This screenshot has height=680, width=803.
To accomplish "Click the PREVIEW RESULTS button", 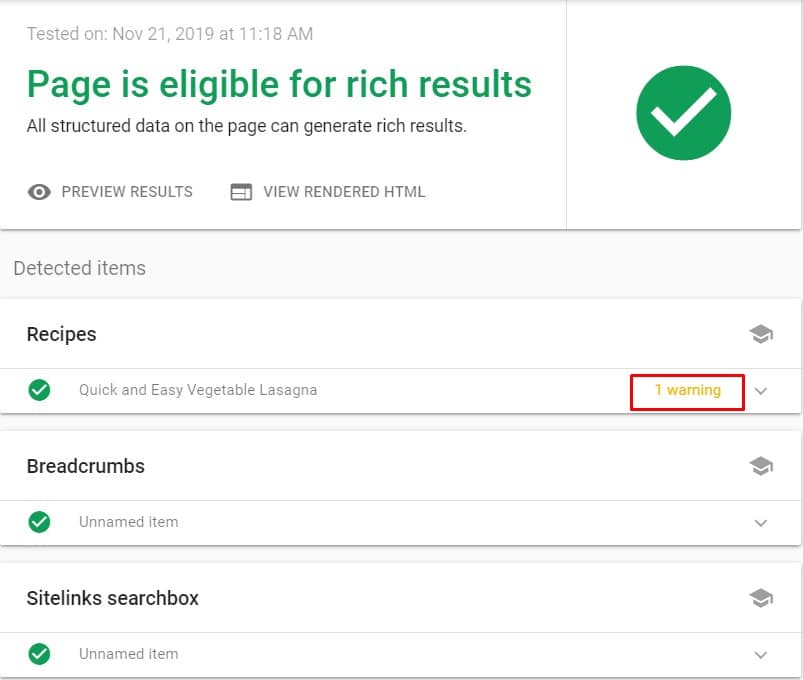I will pos(127,192).
